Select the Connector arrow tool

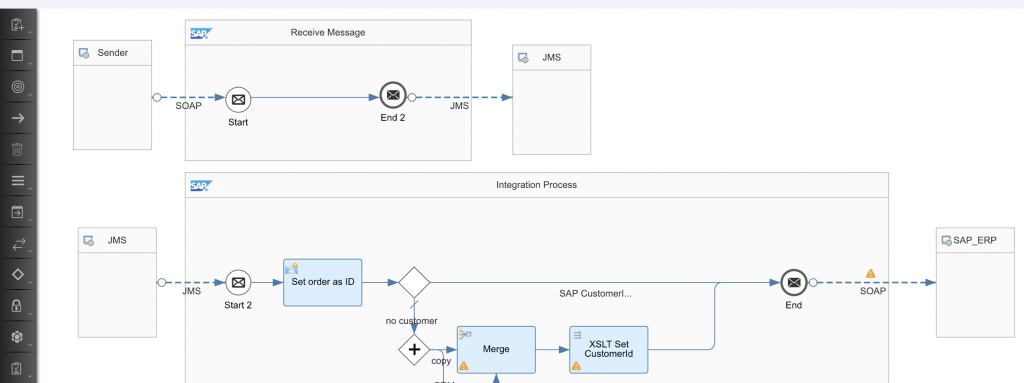[18, 118]
